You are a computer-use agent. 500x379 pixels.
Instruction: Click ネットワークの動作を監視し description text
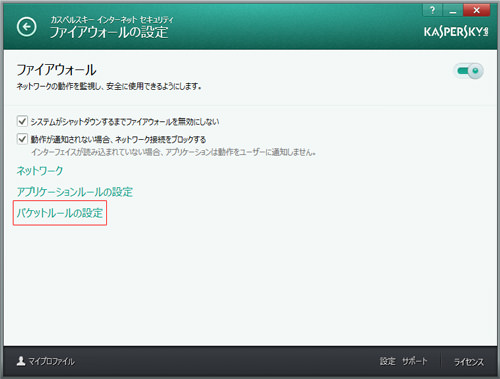[109, 87]
